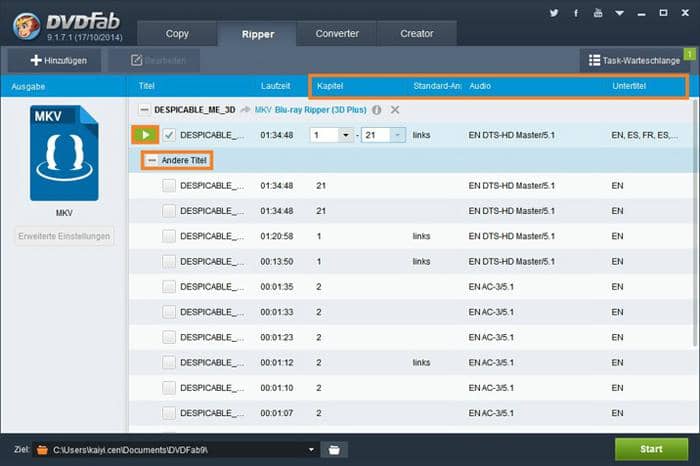Check the title with runtime 00:01:12
The image size is (700, 466).
169,362
